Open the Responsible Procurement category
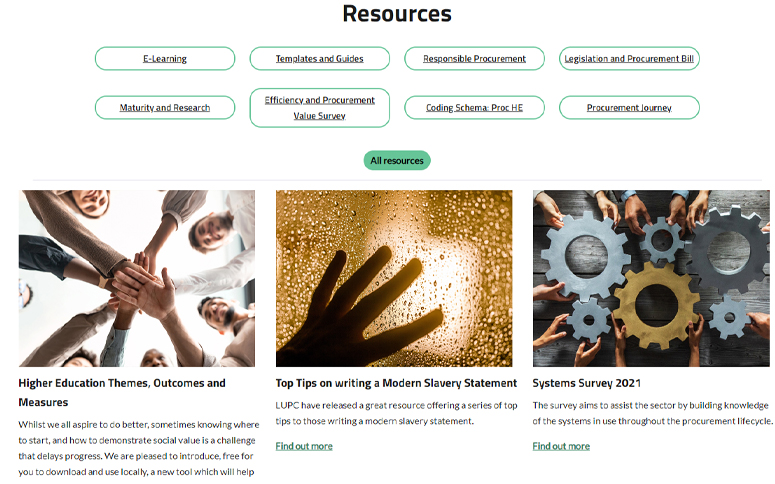 [x=474, y=58]
